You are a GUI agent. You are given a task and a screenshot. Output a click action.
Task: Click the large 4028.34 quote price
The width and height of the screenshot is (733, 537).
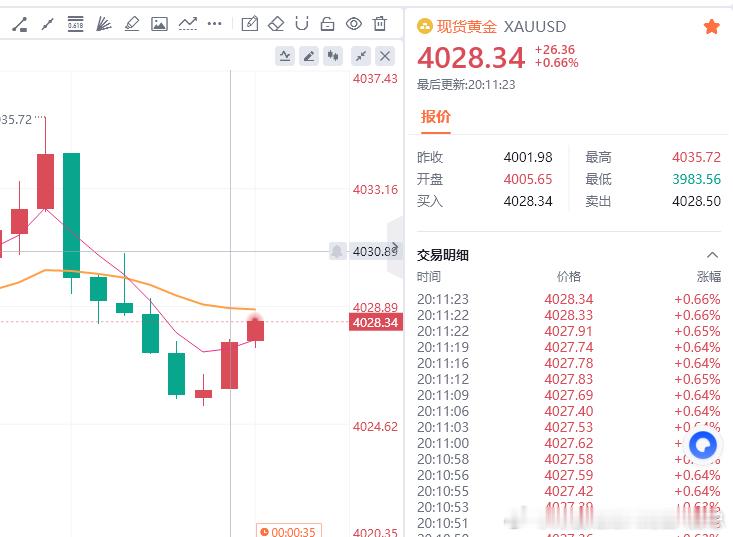pyautogui.click(x=471, y=58)
